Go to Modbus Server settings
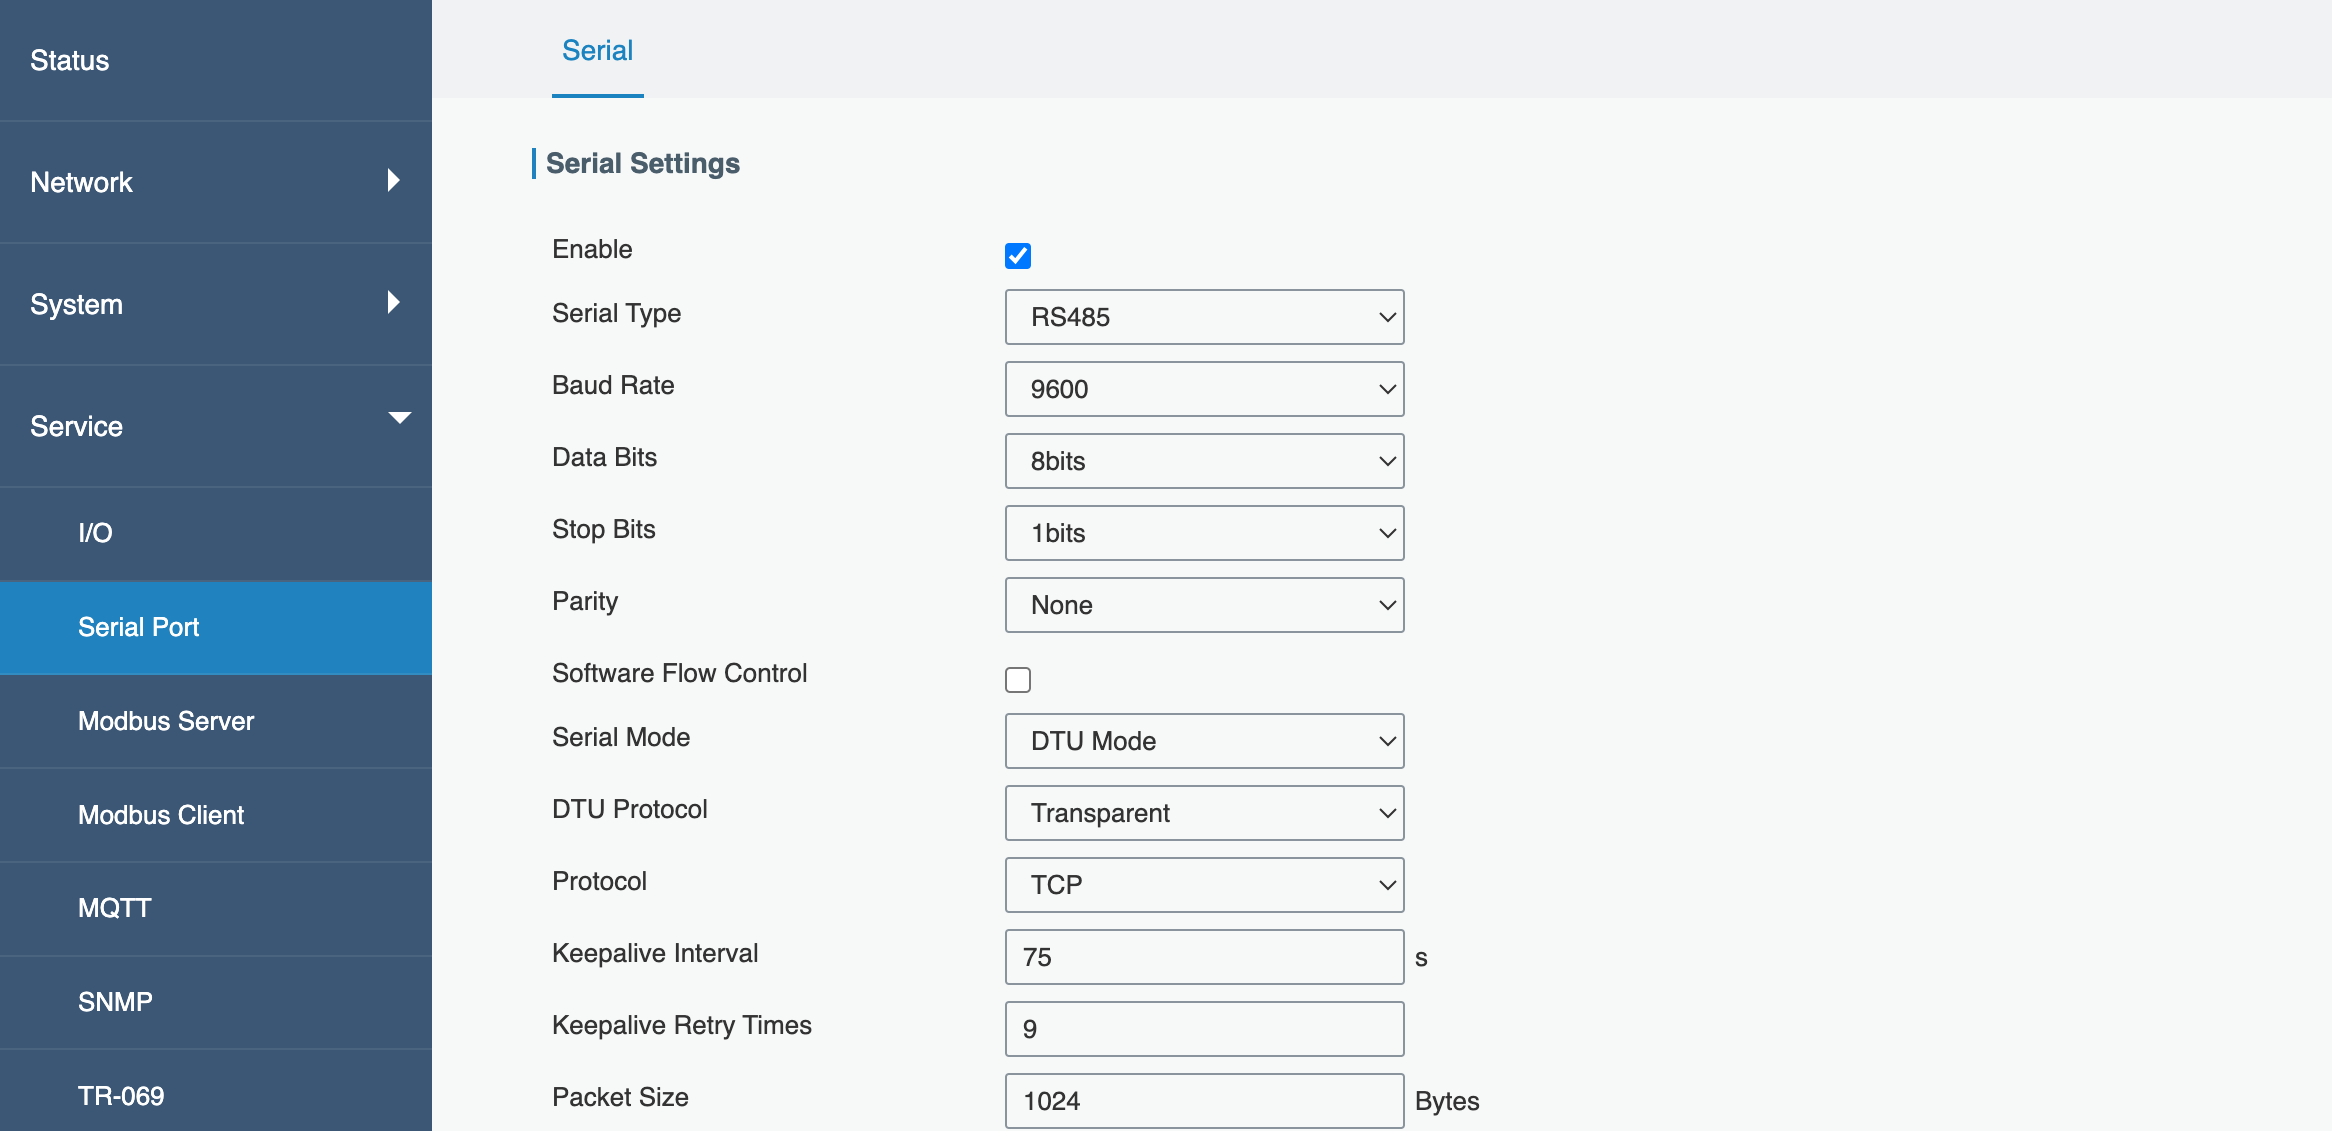The image size is (2332, 1131). (166, 721)
